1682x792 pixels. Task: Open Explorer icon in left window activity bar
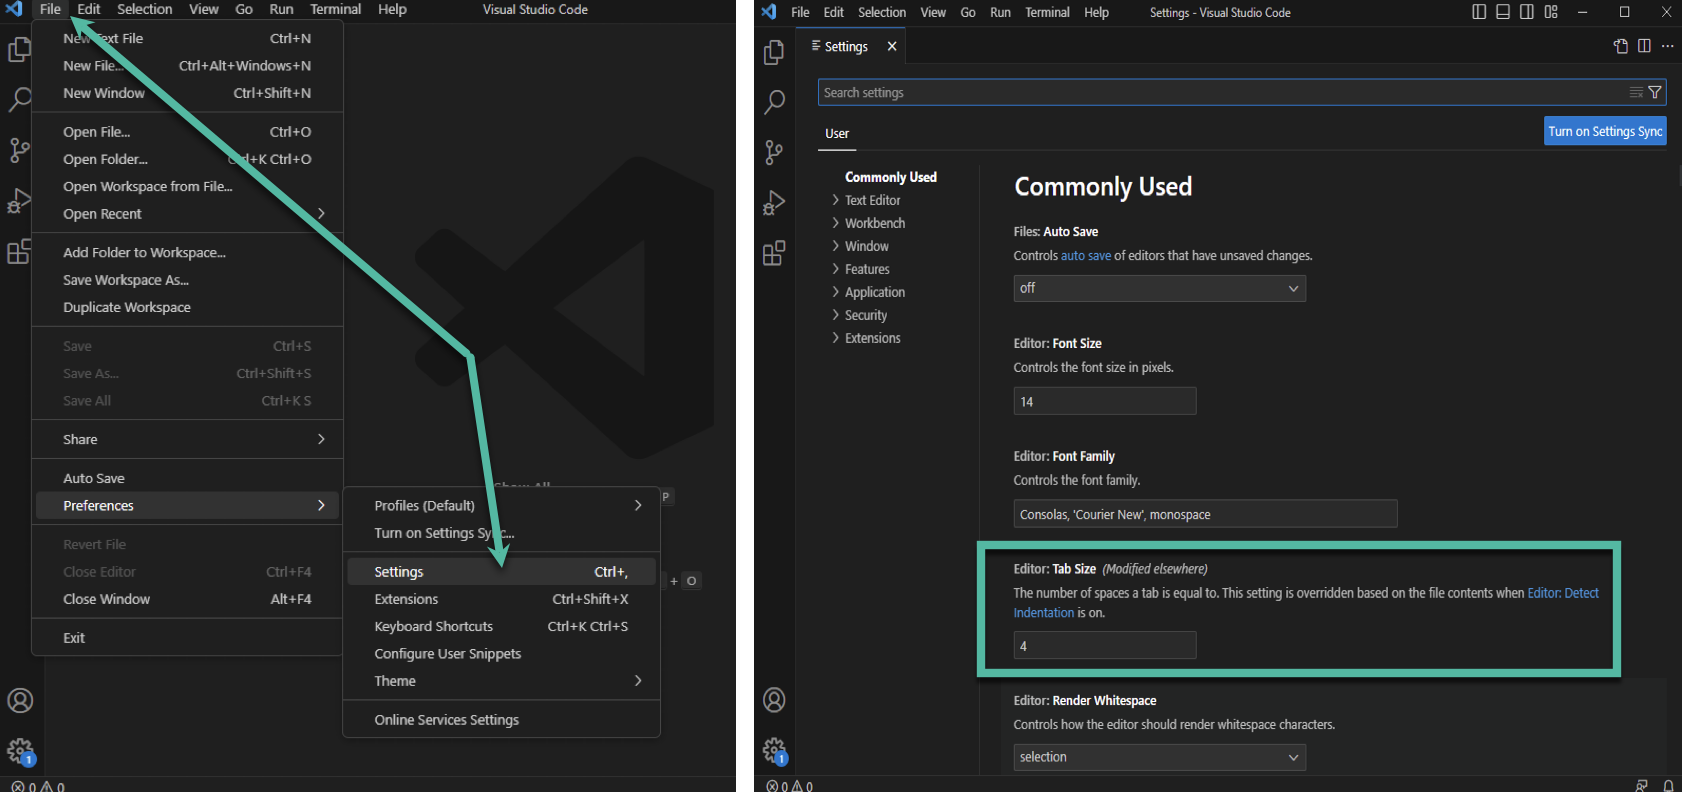[x=19, y=49]
